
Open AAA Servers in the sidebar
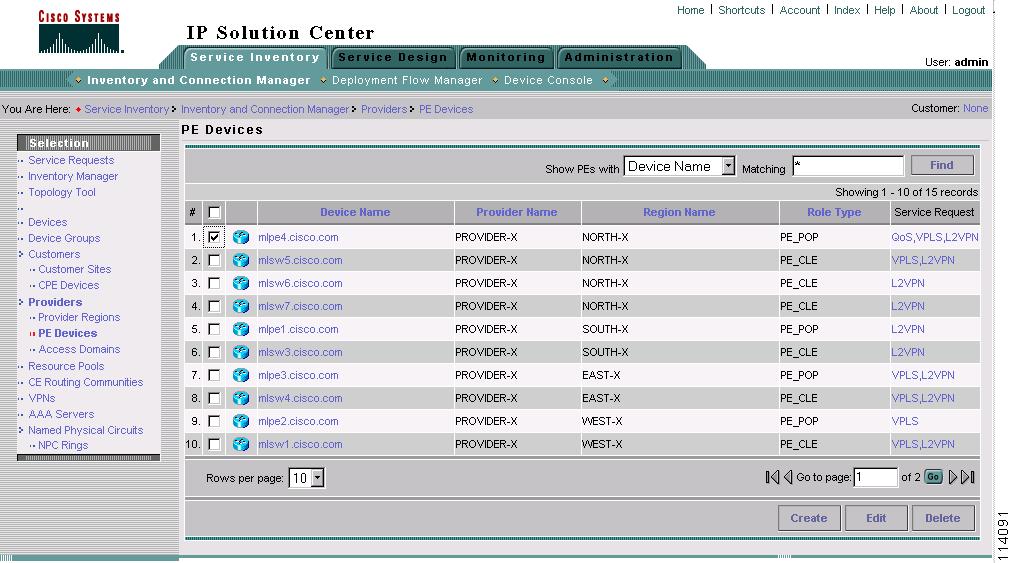coord(61,414)
